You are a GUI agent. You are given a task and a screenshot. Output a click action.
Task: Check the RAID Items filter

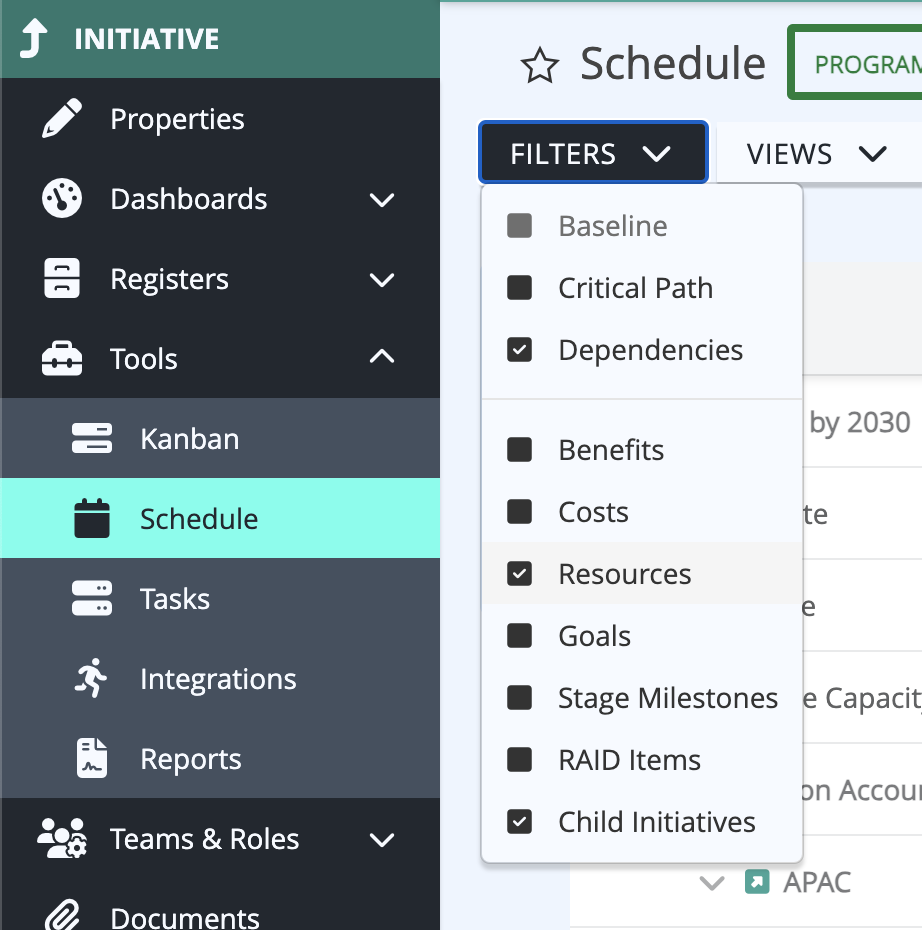[519, 760]
